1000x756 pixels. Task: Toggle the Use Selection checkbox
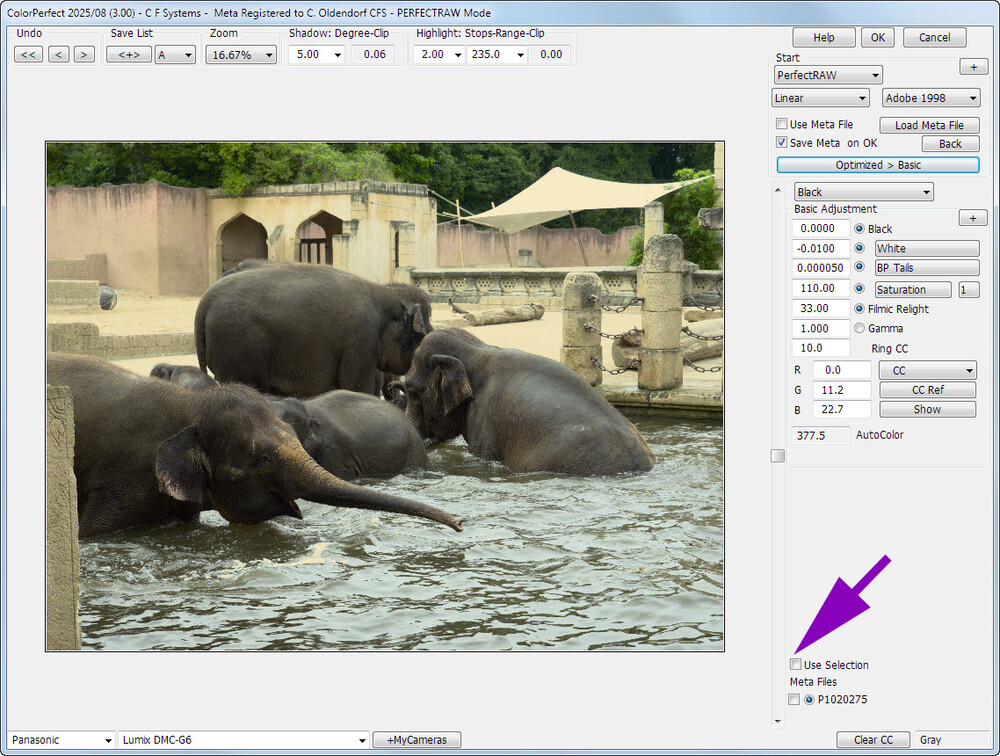pos(796,665)
